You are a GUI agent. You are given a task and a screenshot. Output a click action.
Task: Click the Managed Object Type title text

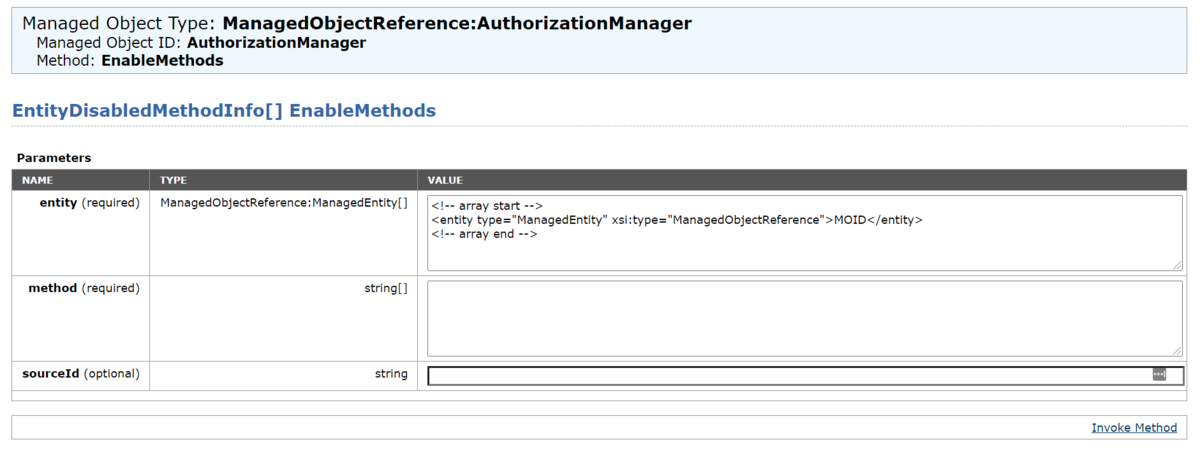tap(357, 23)
